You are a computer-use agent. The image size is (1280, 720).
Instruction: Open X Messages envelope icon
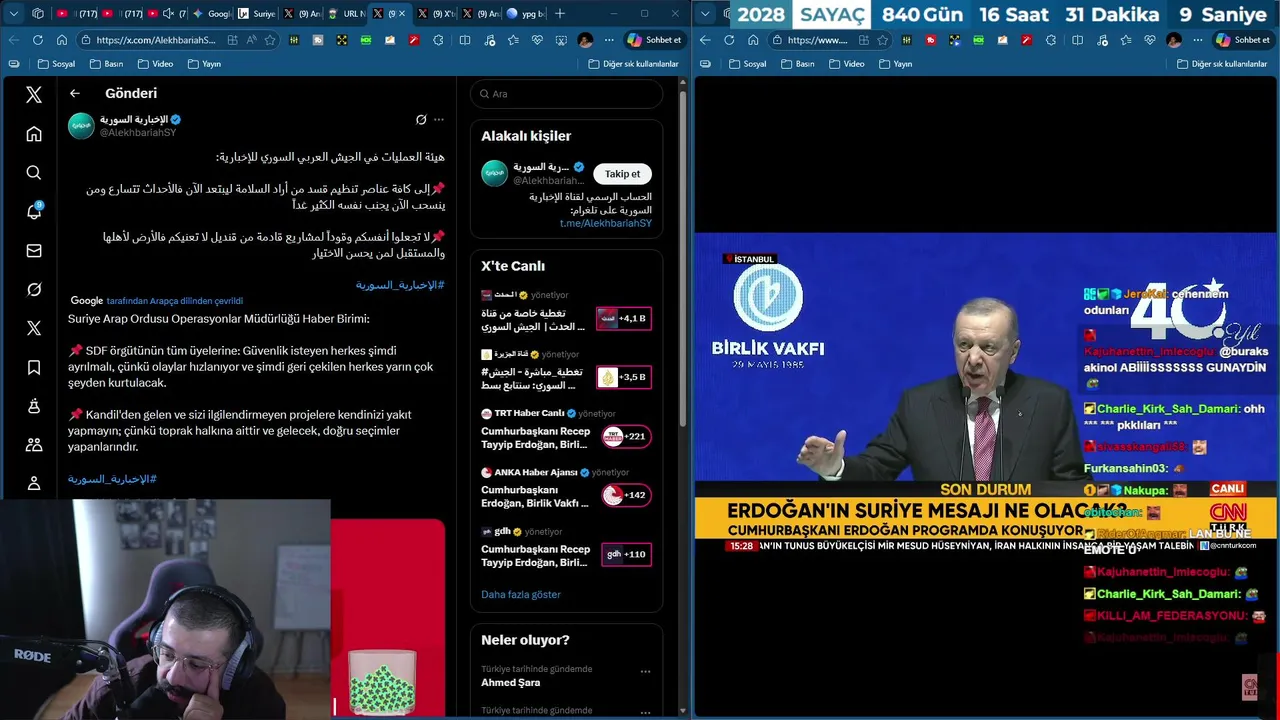pyautogui.click(x=34, y=250)
